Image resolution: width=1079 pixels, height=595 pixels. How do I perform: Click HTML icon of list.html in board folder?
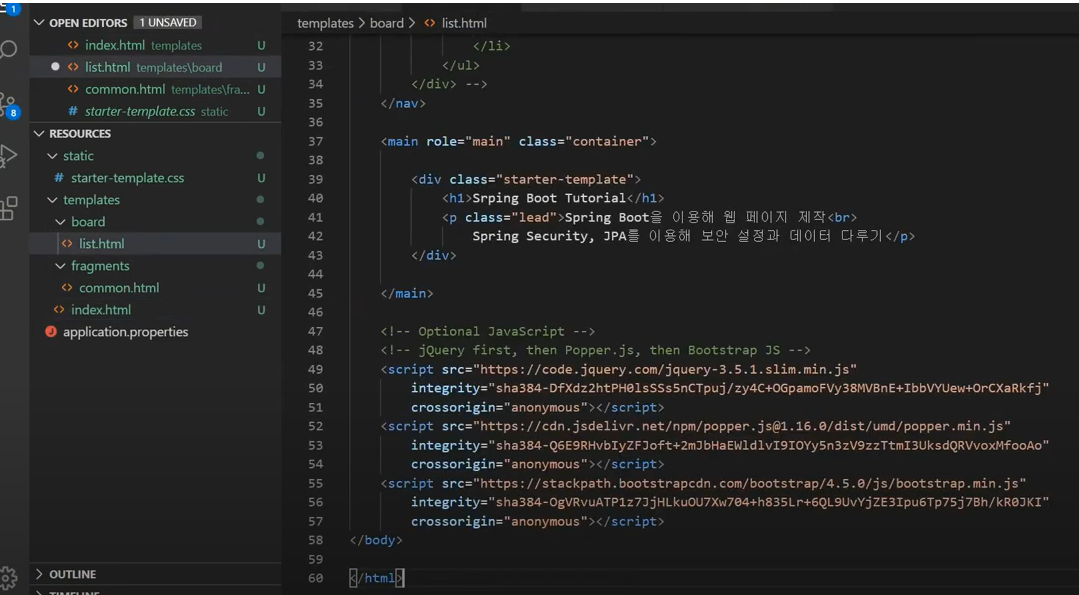pyautogui.click(x=67, y=244)
